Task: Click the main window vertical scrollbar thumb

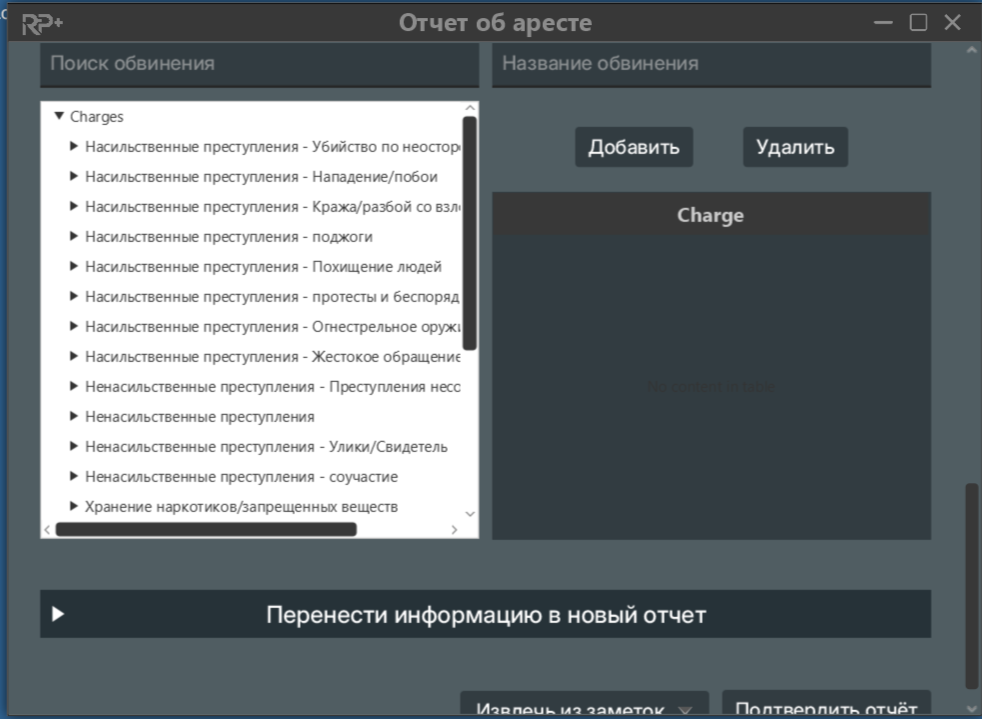Action: (971, 585)
